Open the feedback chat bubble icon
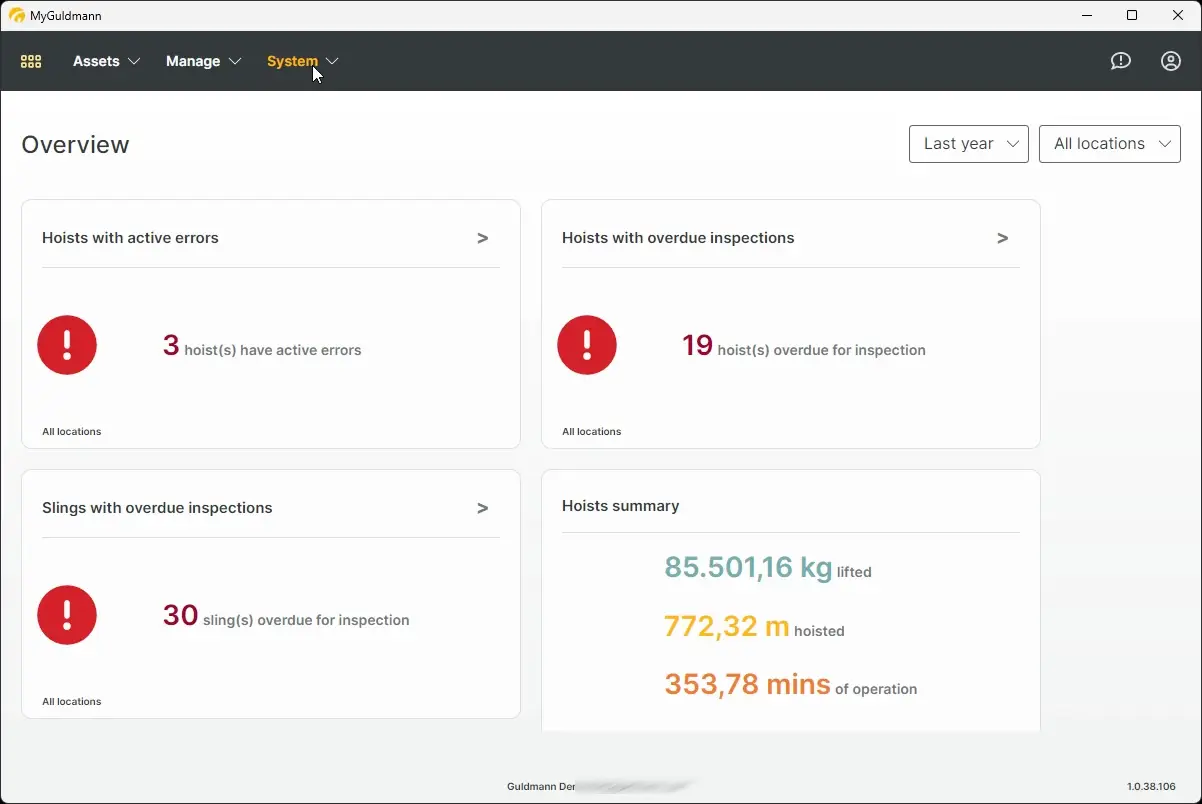1202x804 pixels. [x=1120, y=61]
